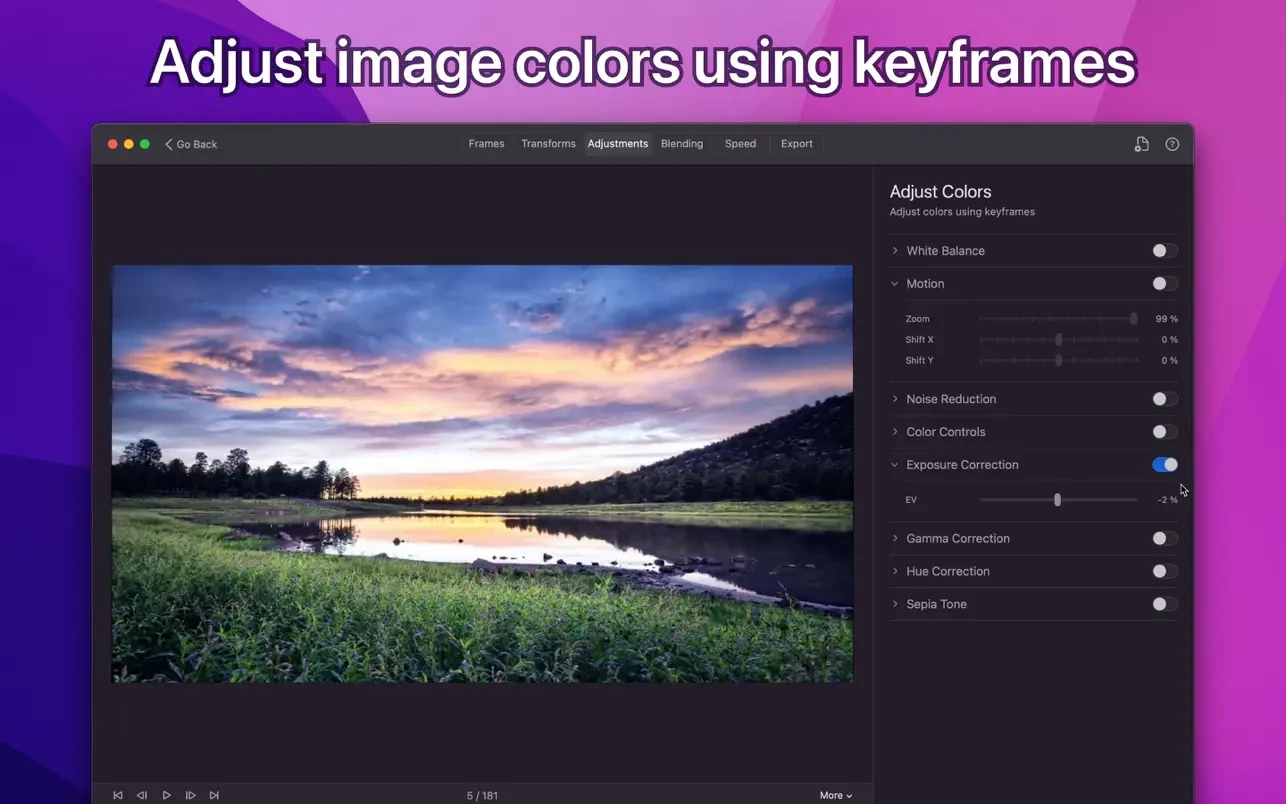Collapse the Motion section
The height and width of the screenshot is (804, 1286).
(x=895, y=284)
